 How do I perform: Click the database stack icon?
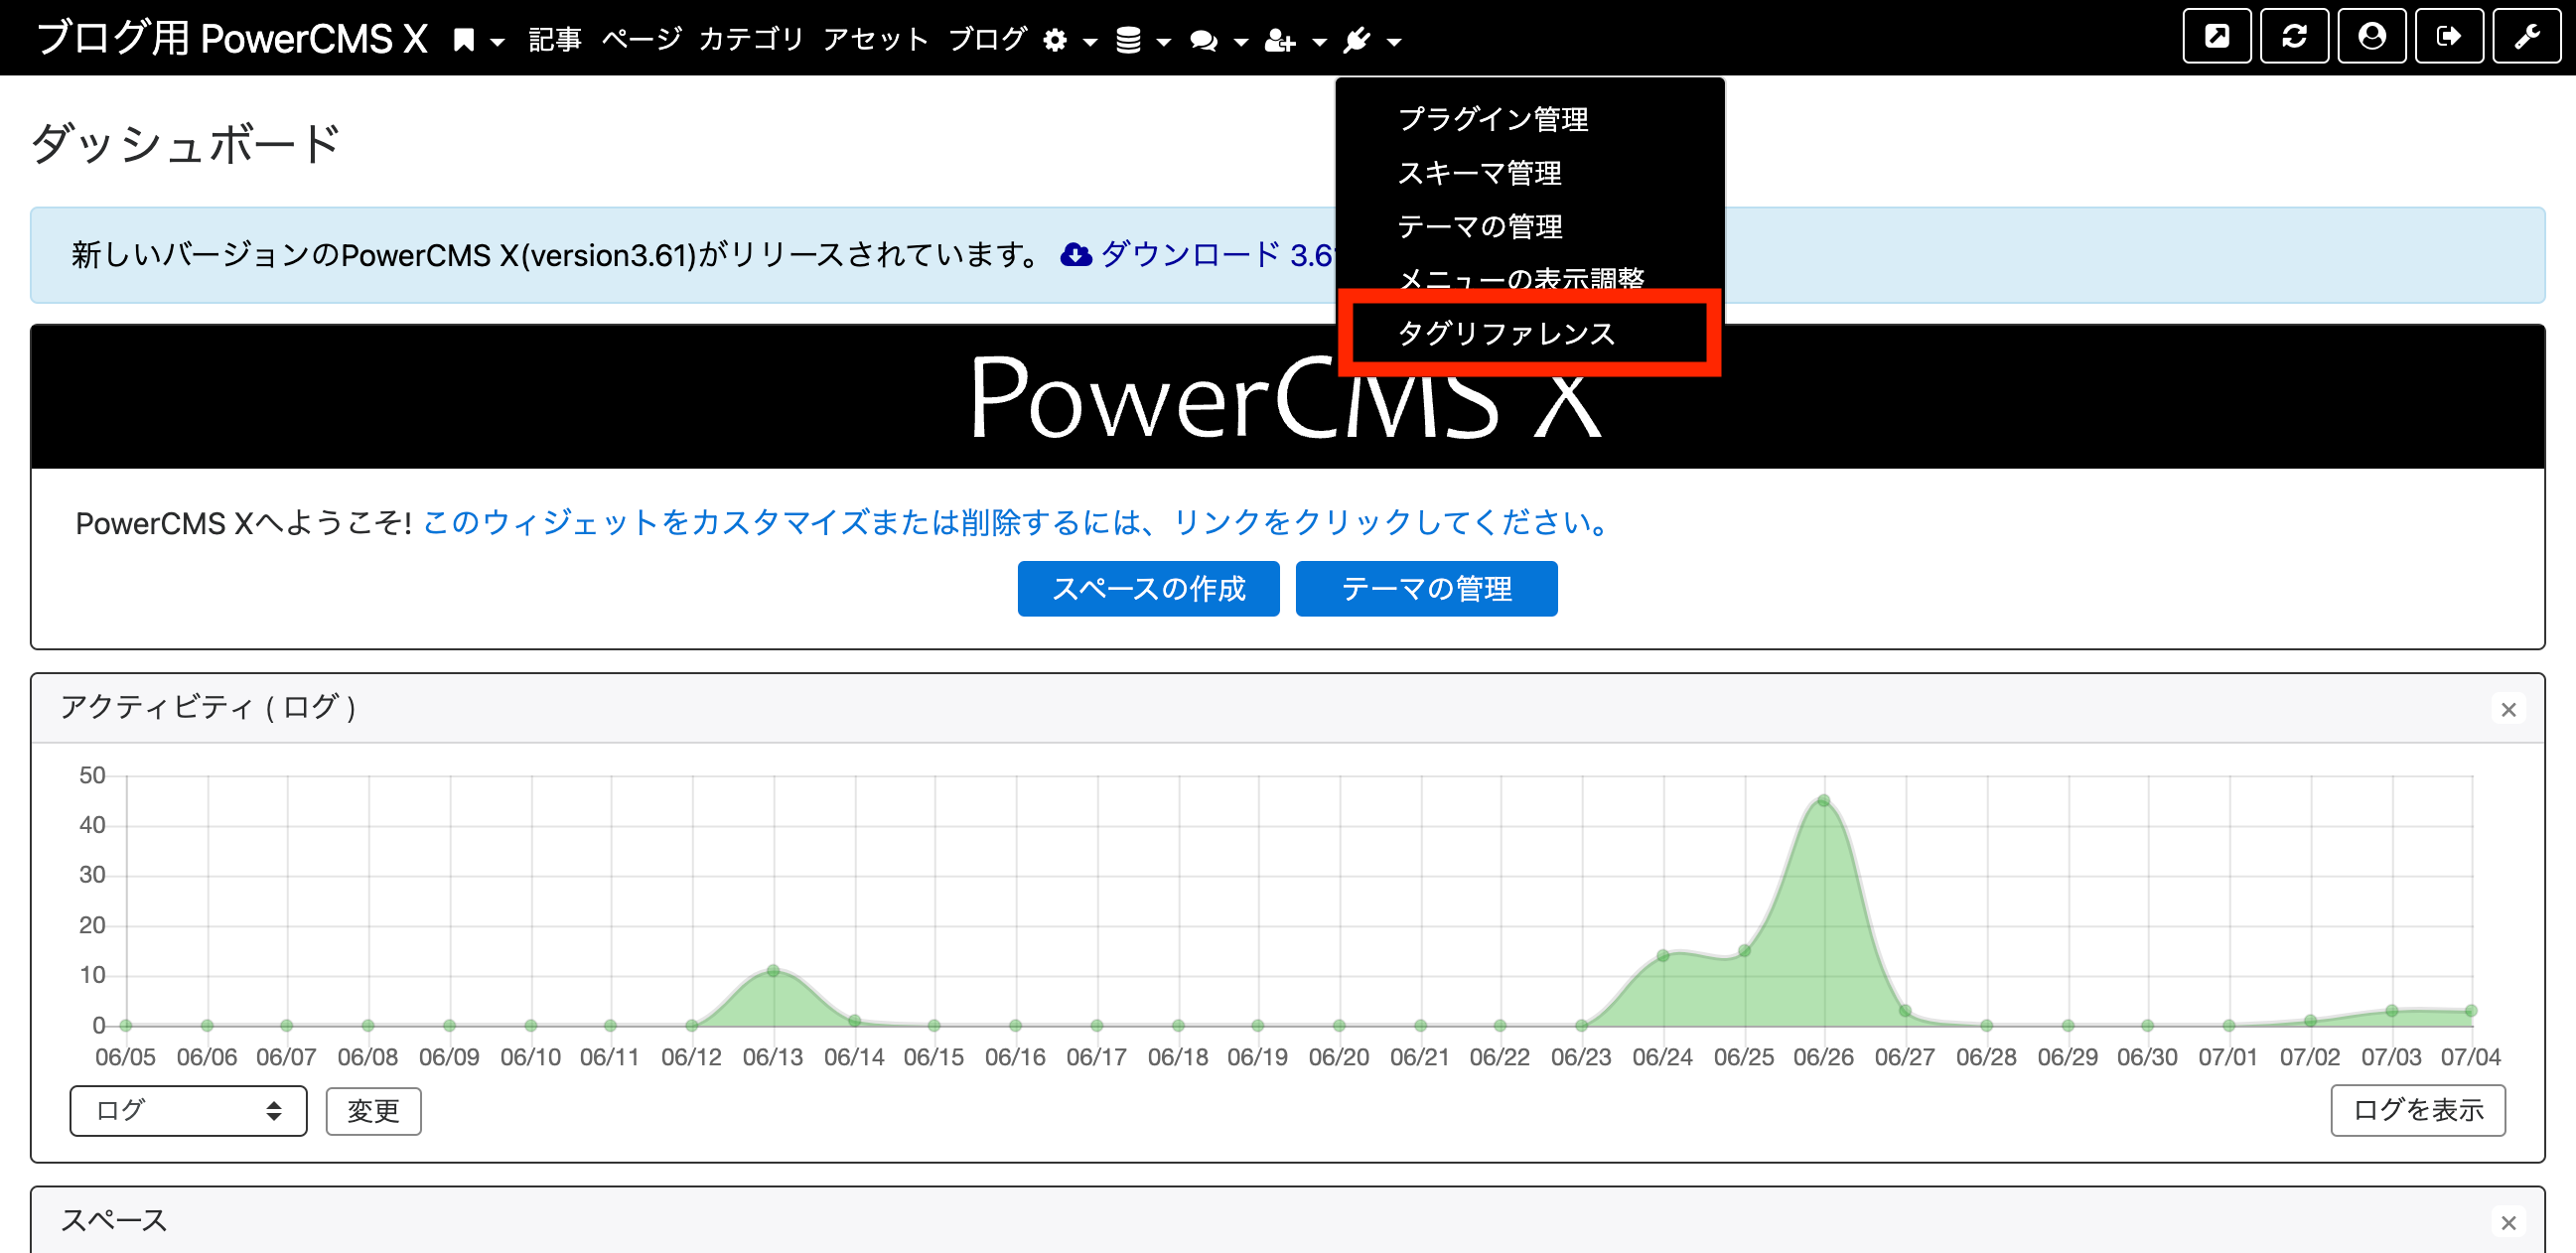(x=1128, y=40)
